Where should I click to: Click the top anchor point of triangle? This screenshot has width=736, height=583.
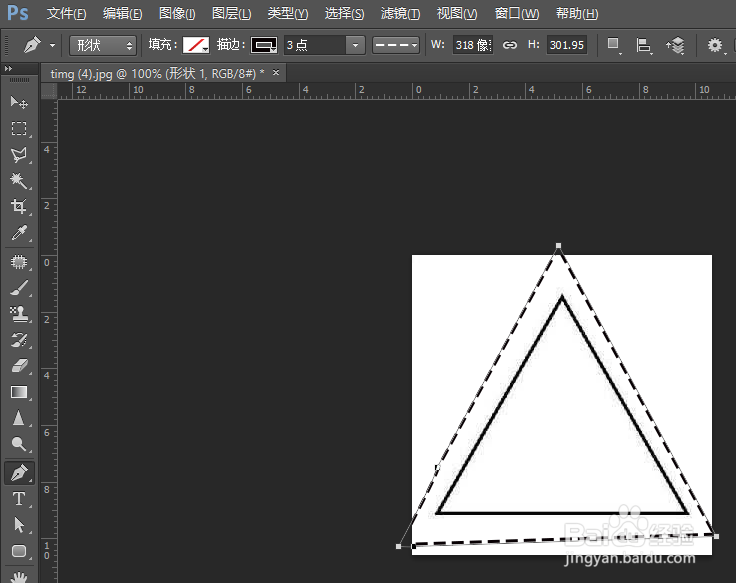[x=558, y=245]
